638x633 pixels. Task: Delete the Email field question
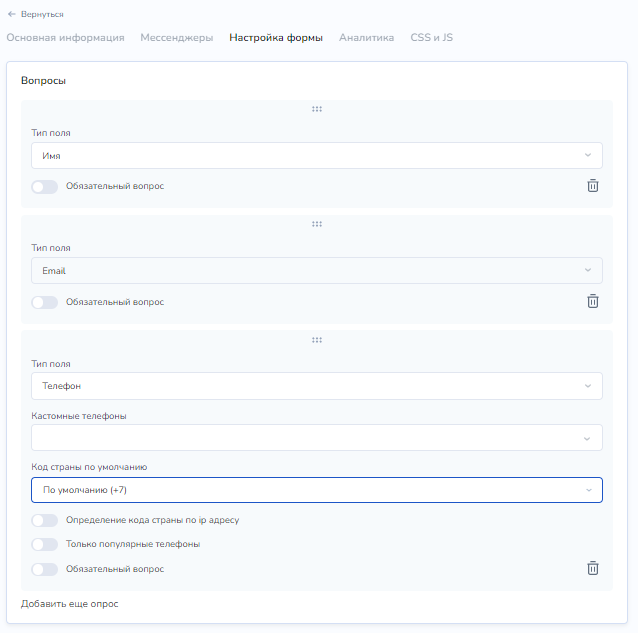592,301
